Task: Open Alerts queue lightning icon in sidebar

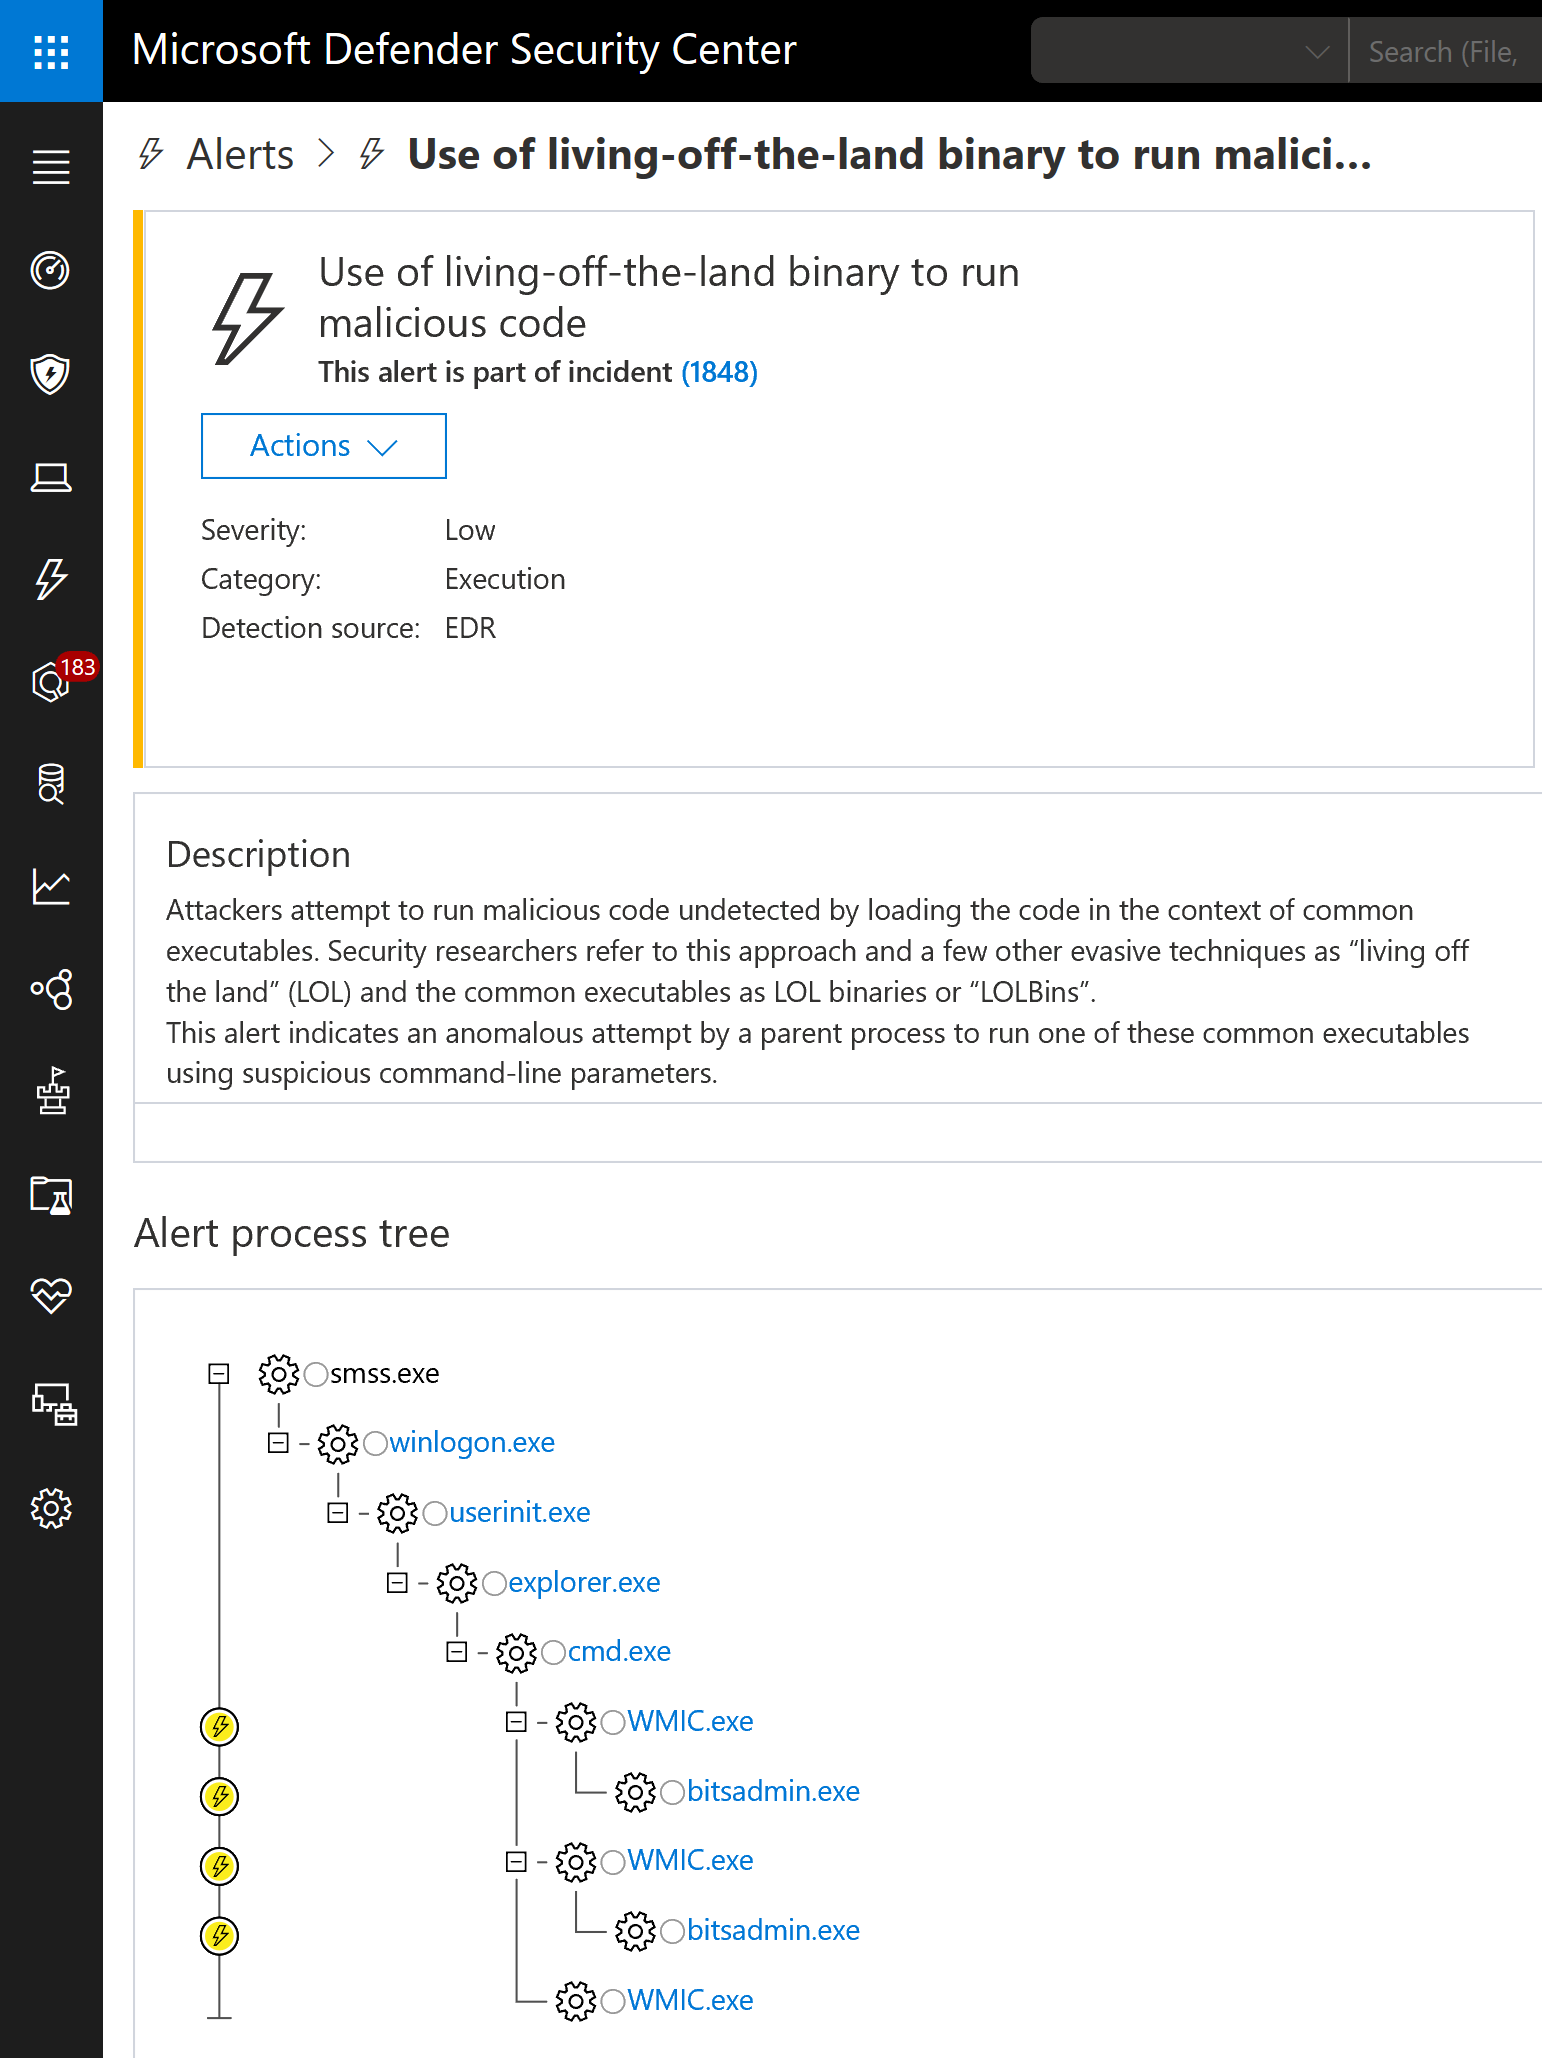Action: [51, 580]
